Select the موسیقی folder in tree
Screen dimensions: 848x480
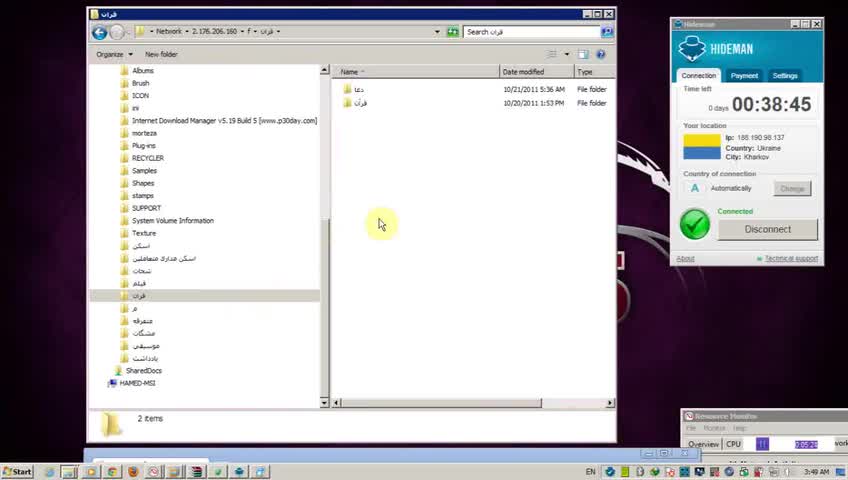(x=146, y=345)
